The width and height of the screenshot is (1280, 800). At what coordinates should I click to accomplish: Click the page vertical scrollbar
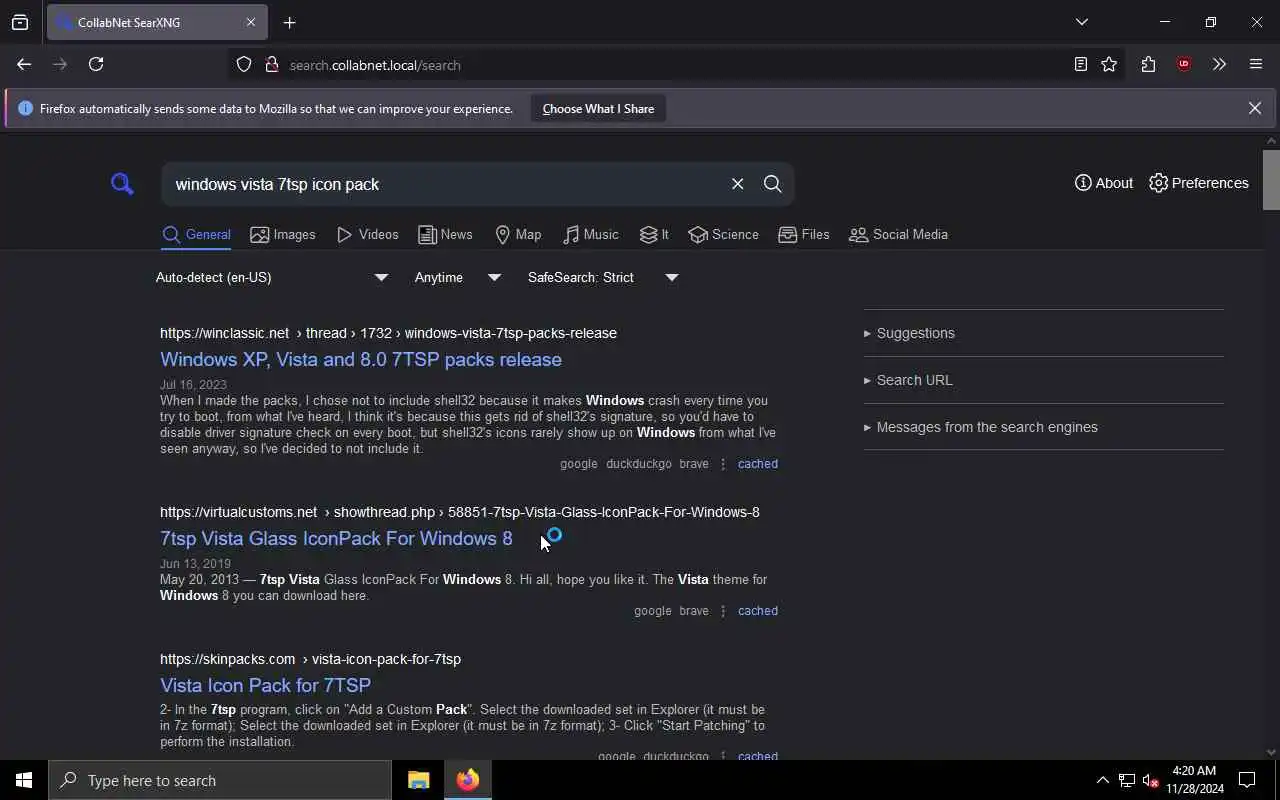click(1271, 180)
